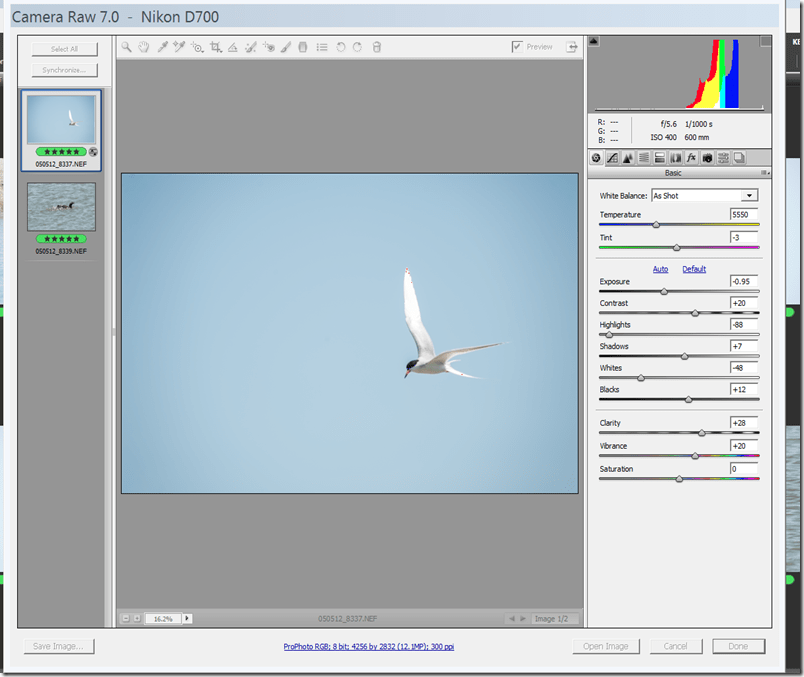Click the trash icon to mark for deletion
The height and width of the screenshot is (677, 804).
click(377, 47)
